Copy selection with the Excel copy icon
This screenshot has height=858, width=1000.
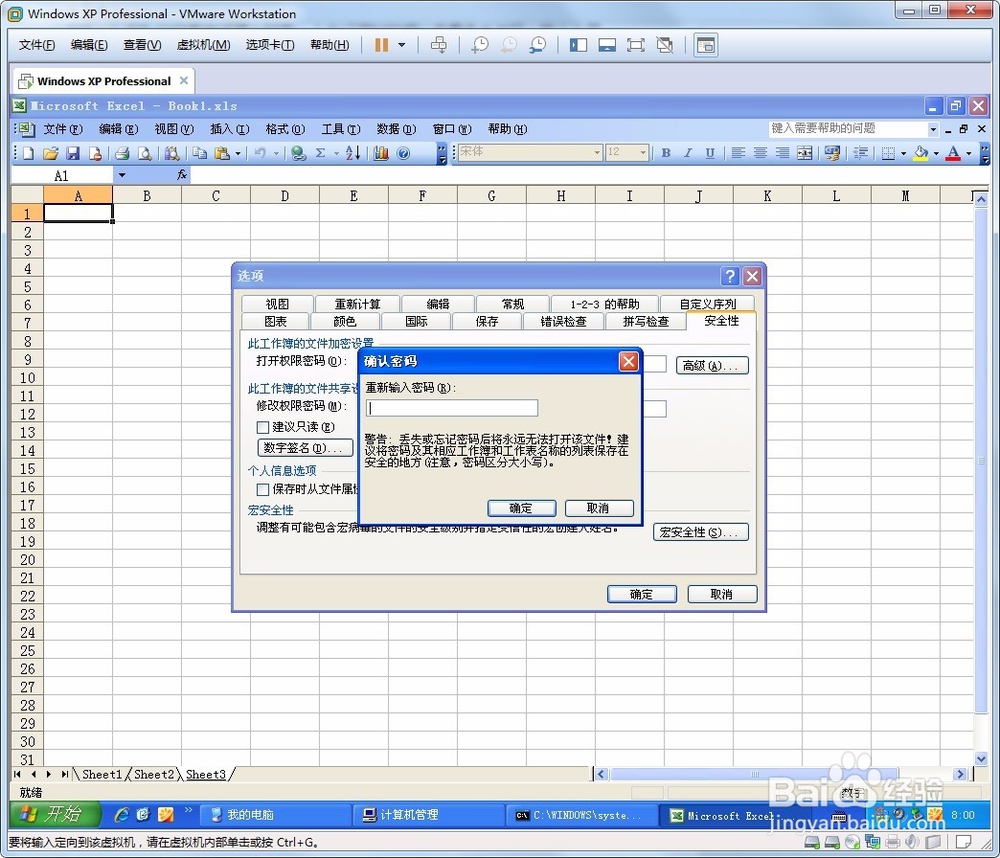click(x=200, y=153)
